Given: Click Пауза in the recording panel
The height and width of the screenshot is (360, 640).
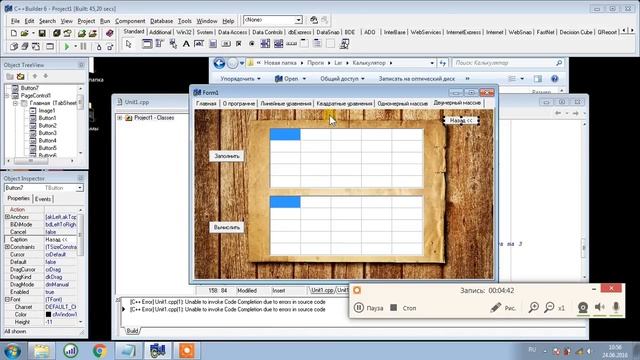Looking at the screenshot, I should coord(369,308).
